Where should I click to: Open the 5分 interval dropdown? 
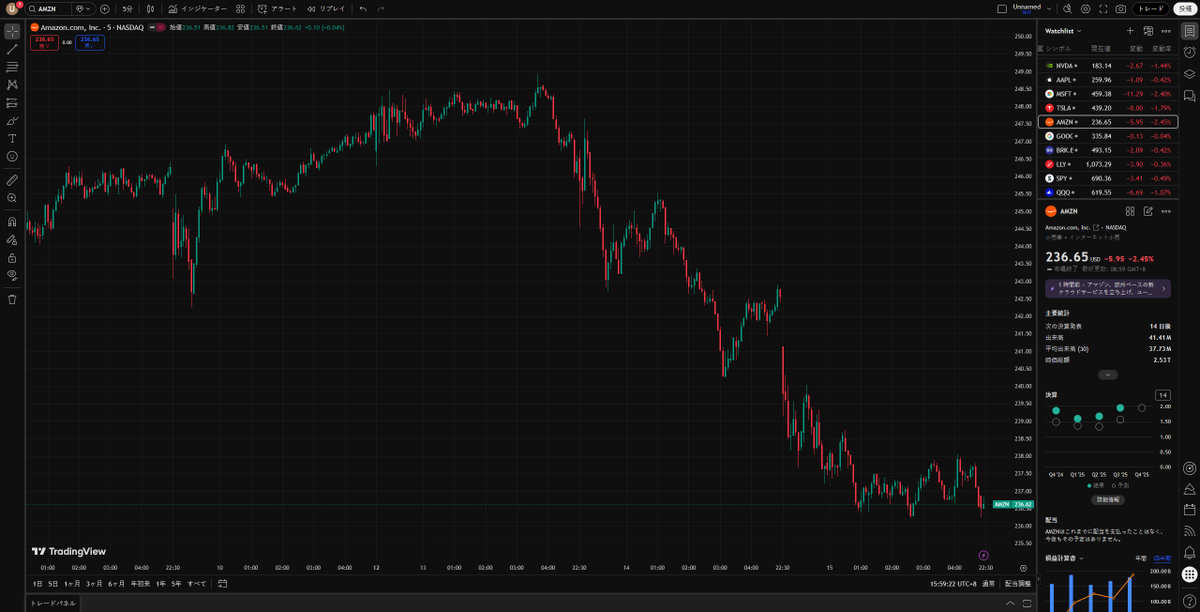(128, 8)
